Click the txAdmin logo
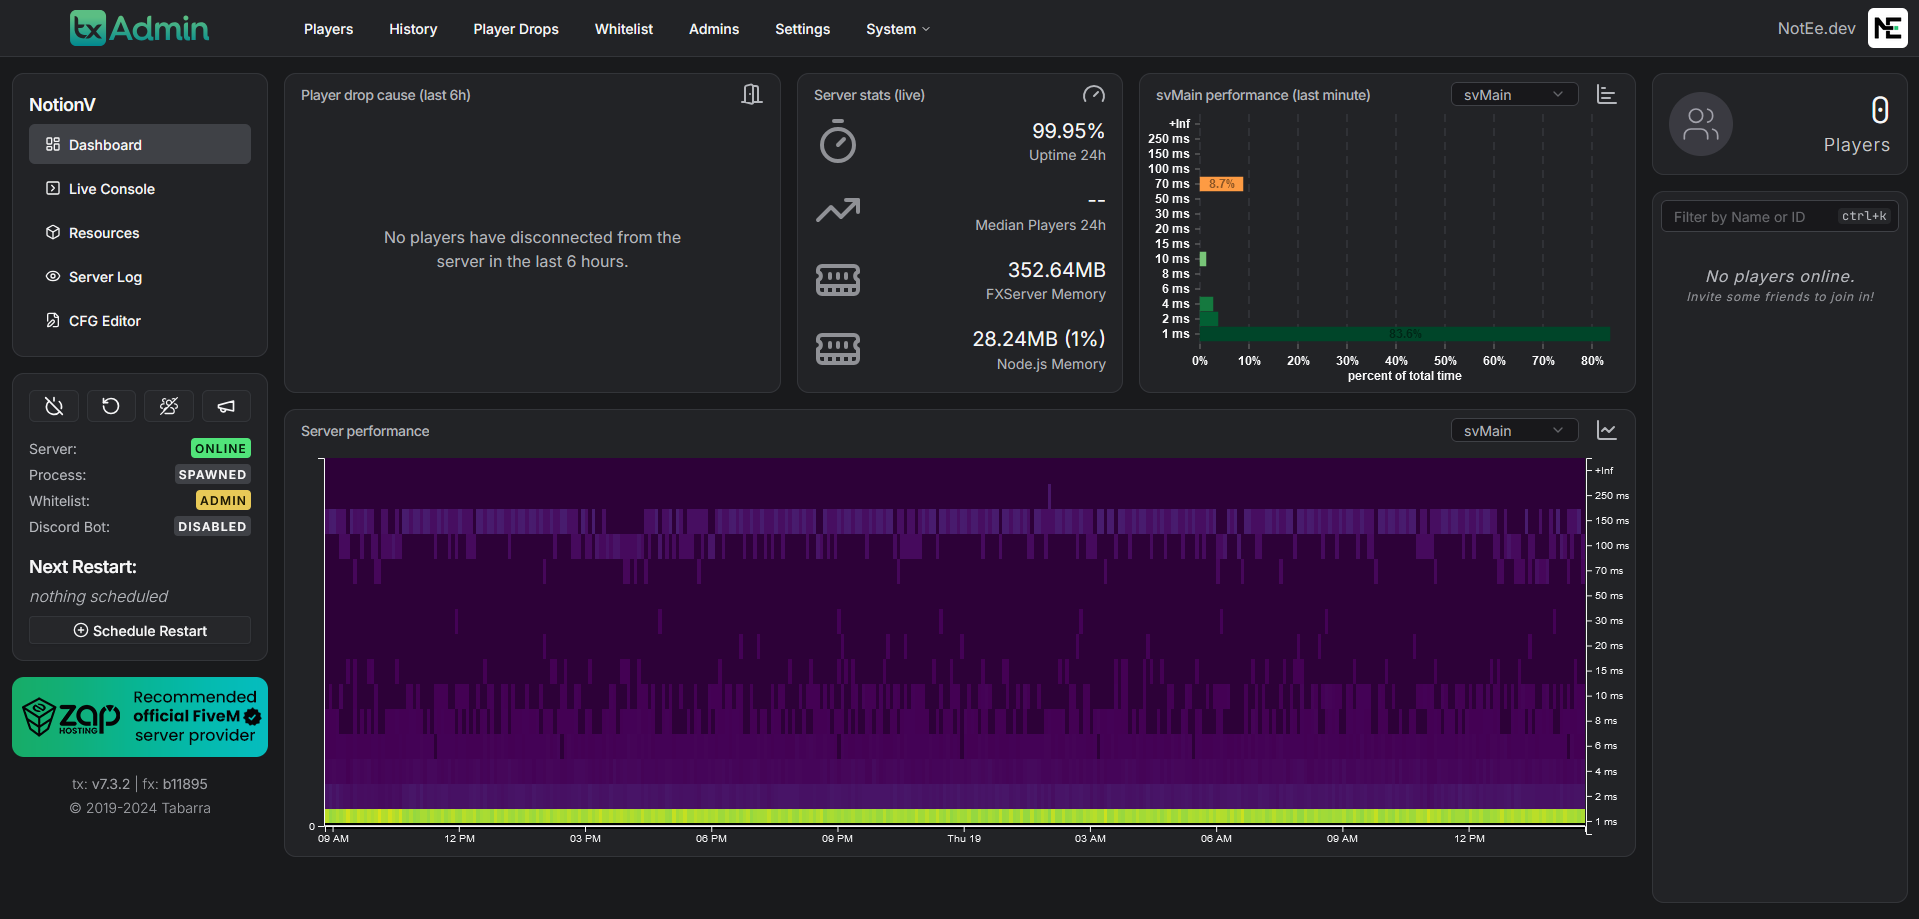The width and height of the screenshot is (1919, 919). pyautogui.click(x=139, y=28)
